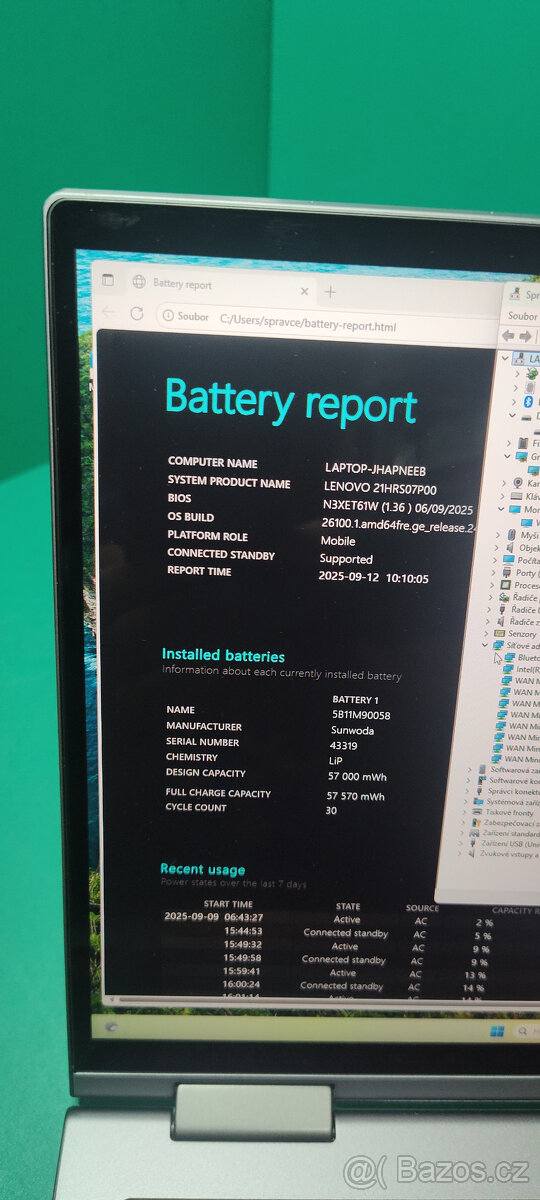This screenshot has height=1200, width=540.
Task: Click the Bluetooth icon in device tree
Action: [x=528, y=402]
